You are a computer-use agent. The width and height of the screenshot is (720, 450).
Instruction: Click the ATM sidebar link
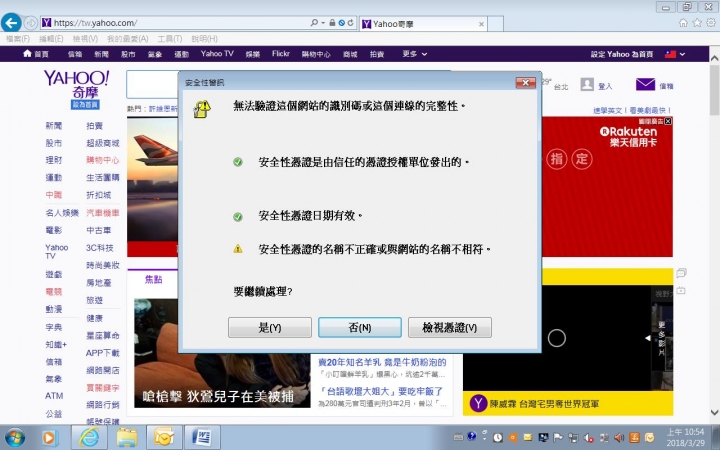(x=54, y=396)
